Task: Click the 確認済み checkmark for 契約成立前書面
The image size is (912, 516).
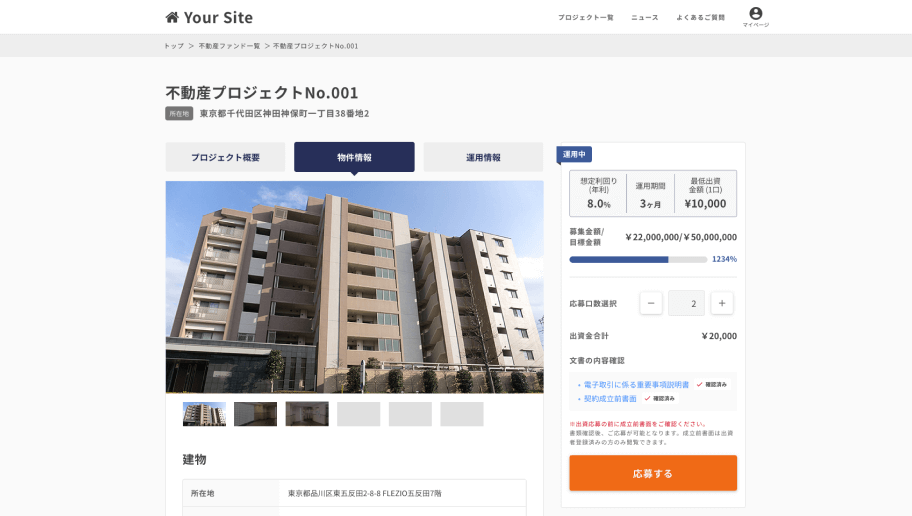Action: 660,398
